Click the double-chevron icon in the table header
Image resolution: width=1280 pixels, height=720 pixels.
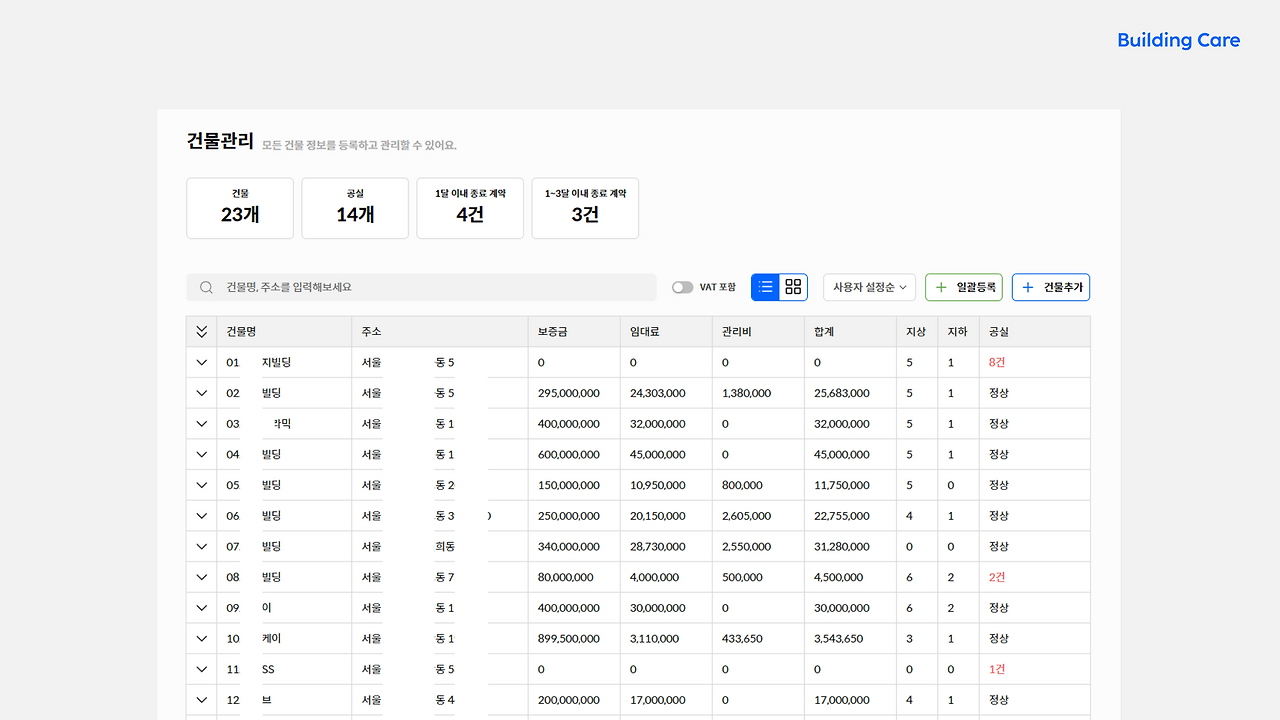point(201,331)
